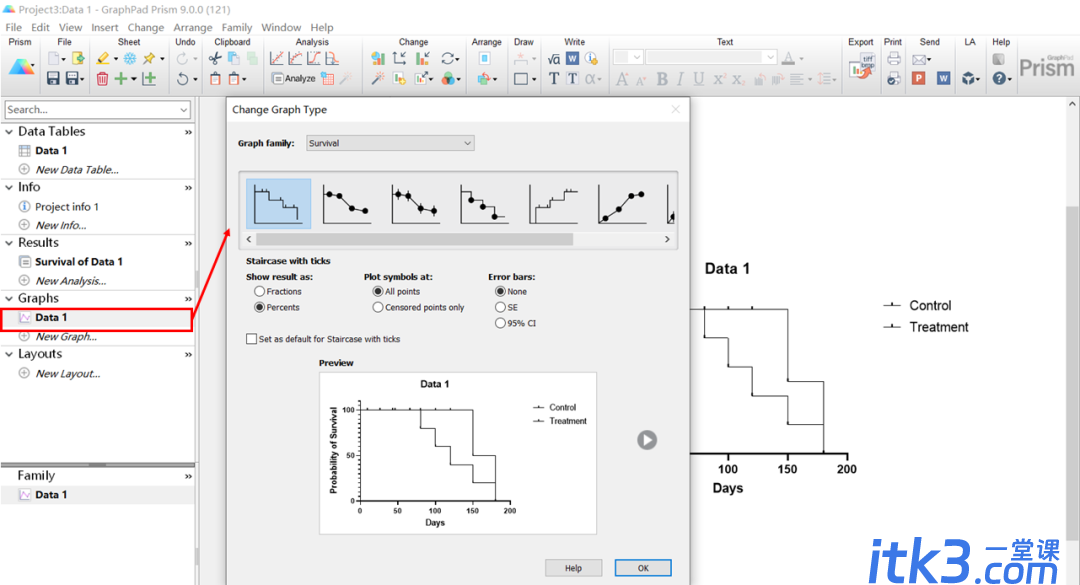This screenshot has height=585, width=1080.
Task: Open the Change menu
Action: [145, 28]
